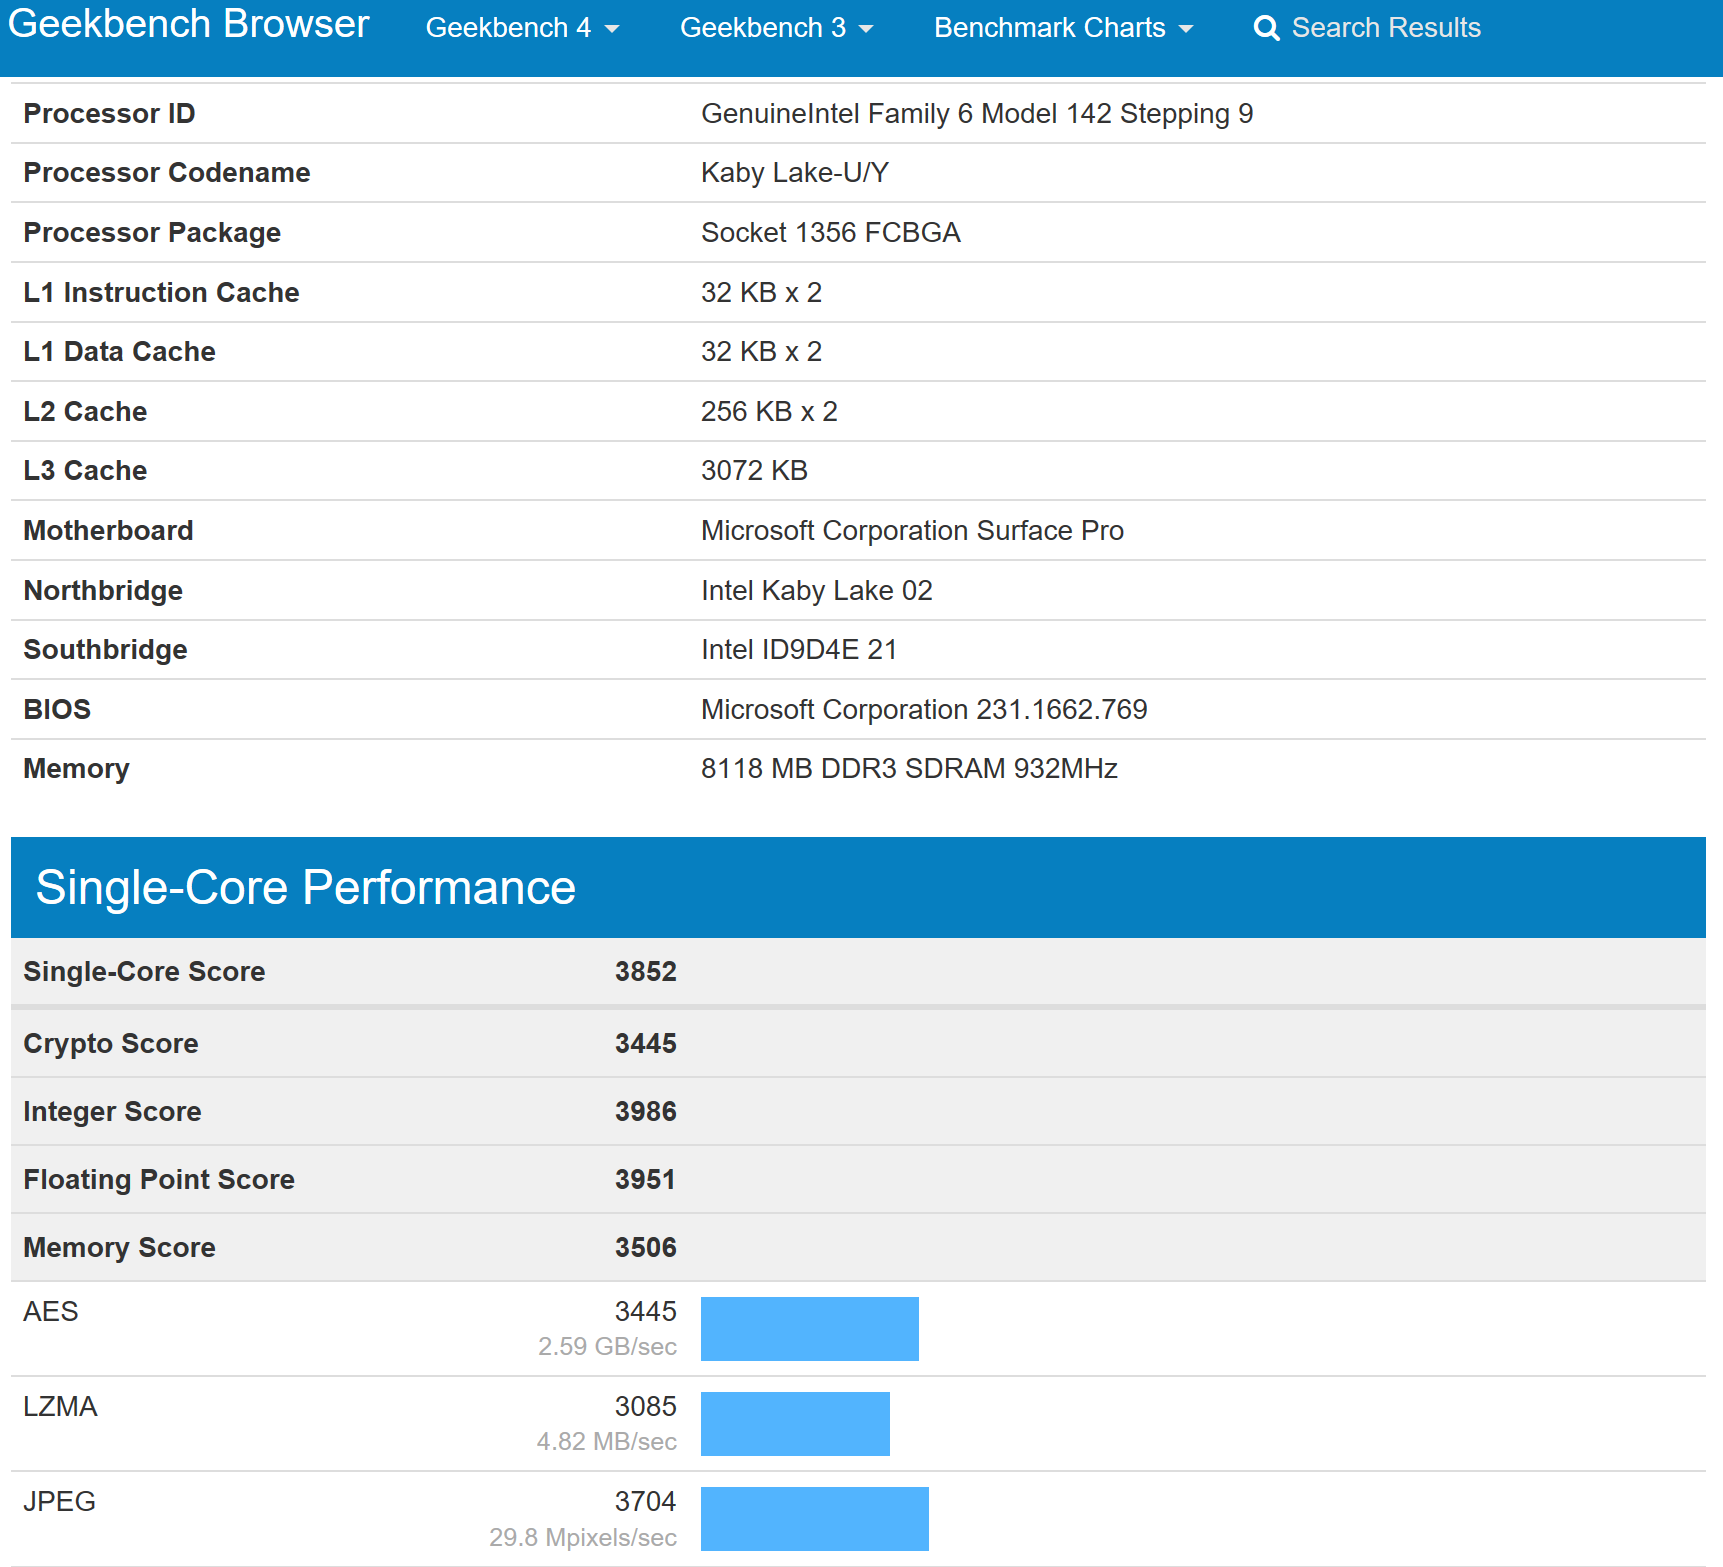The image size is (1723, 1567).
Task: Click Microsoft Corporation Surface Pro motherboard value
Action: pos(912,531)
